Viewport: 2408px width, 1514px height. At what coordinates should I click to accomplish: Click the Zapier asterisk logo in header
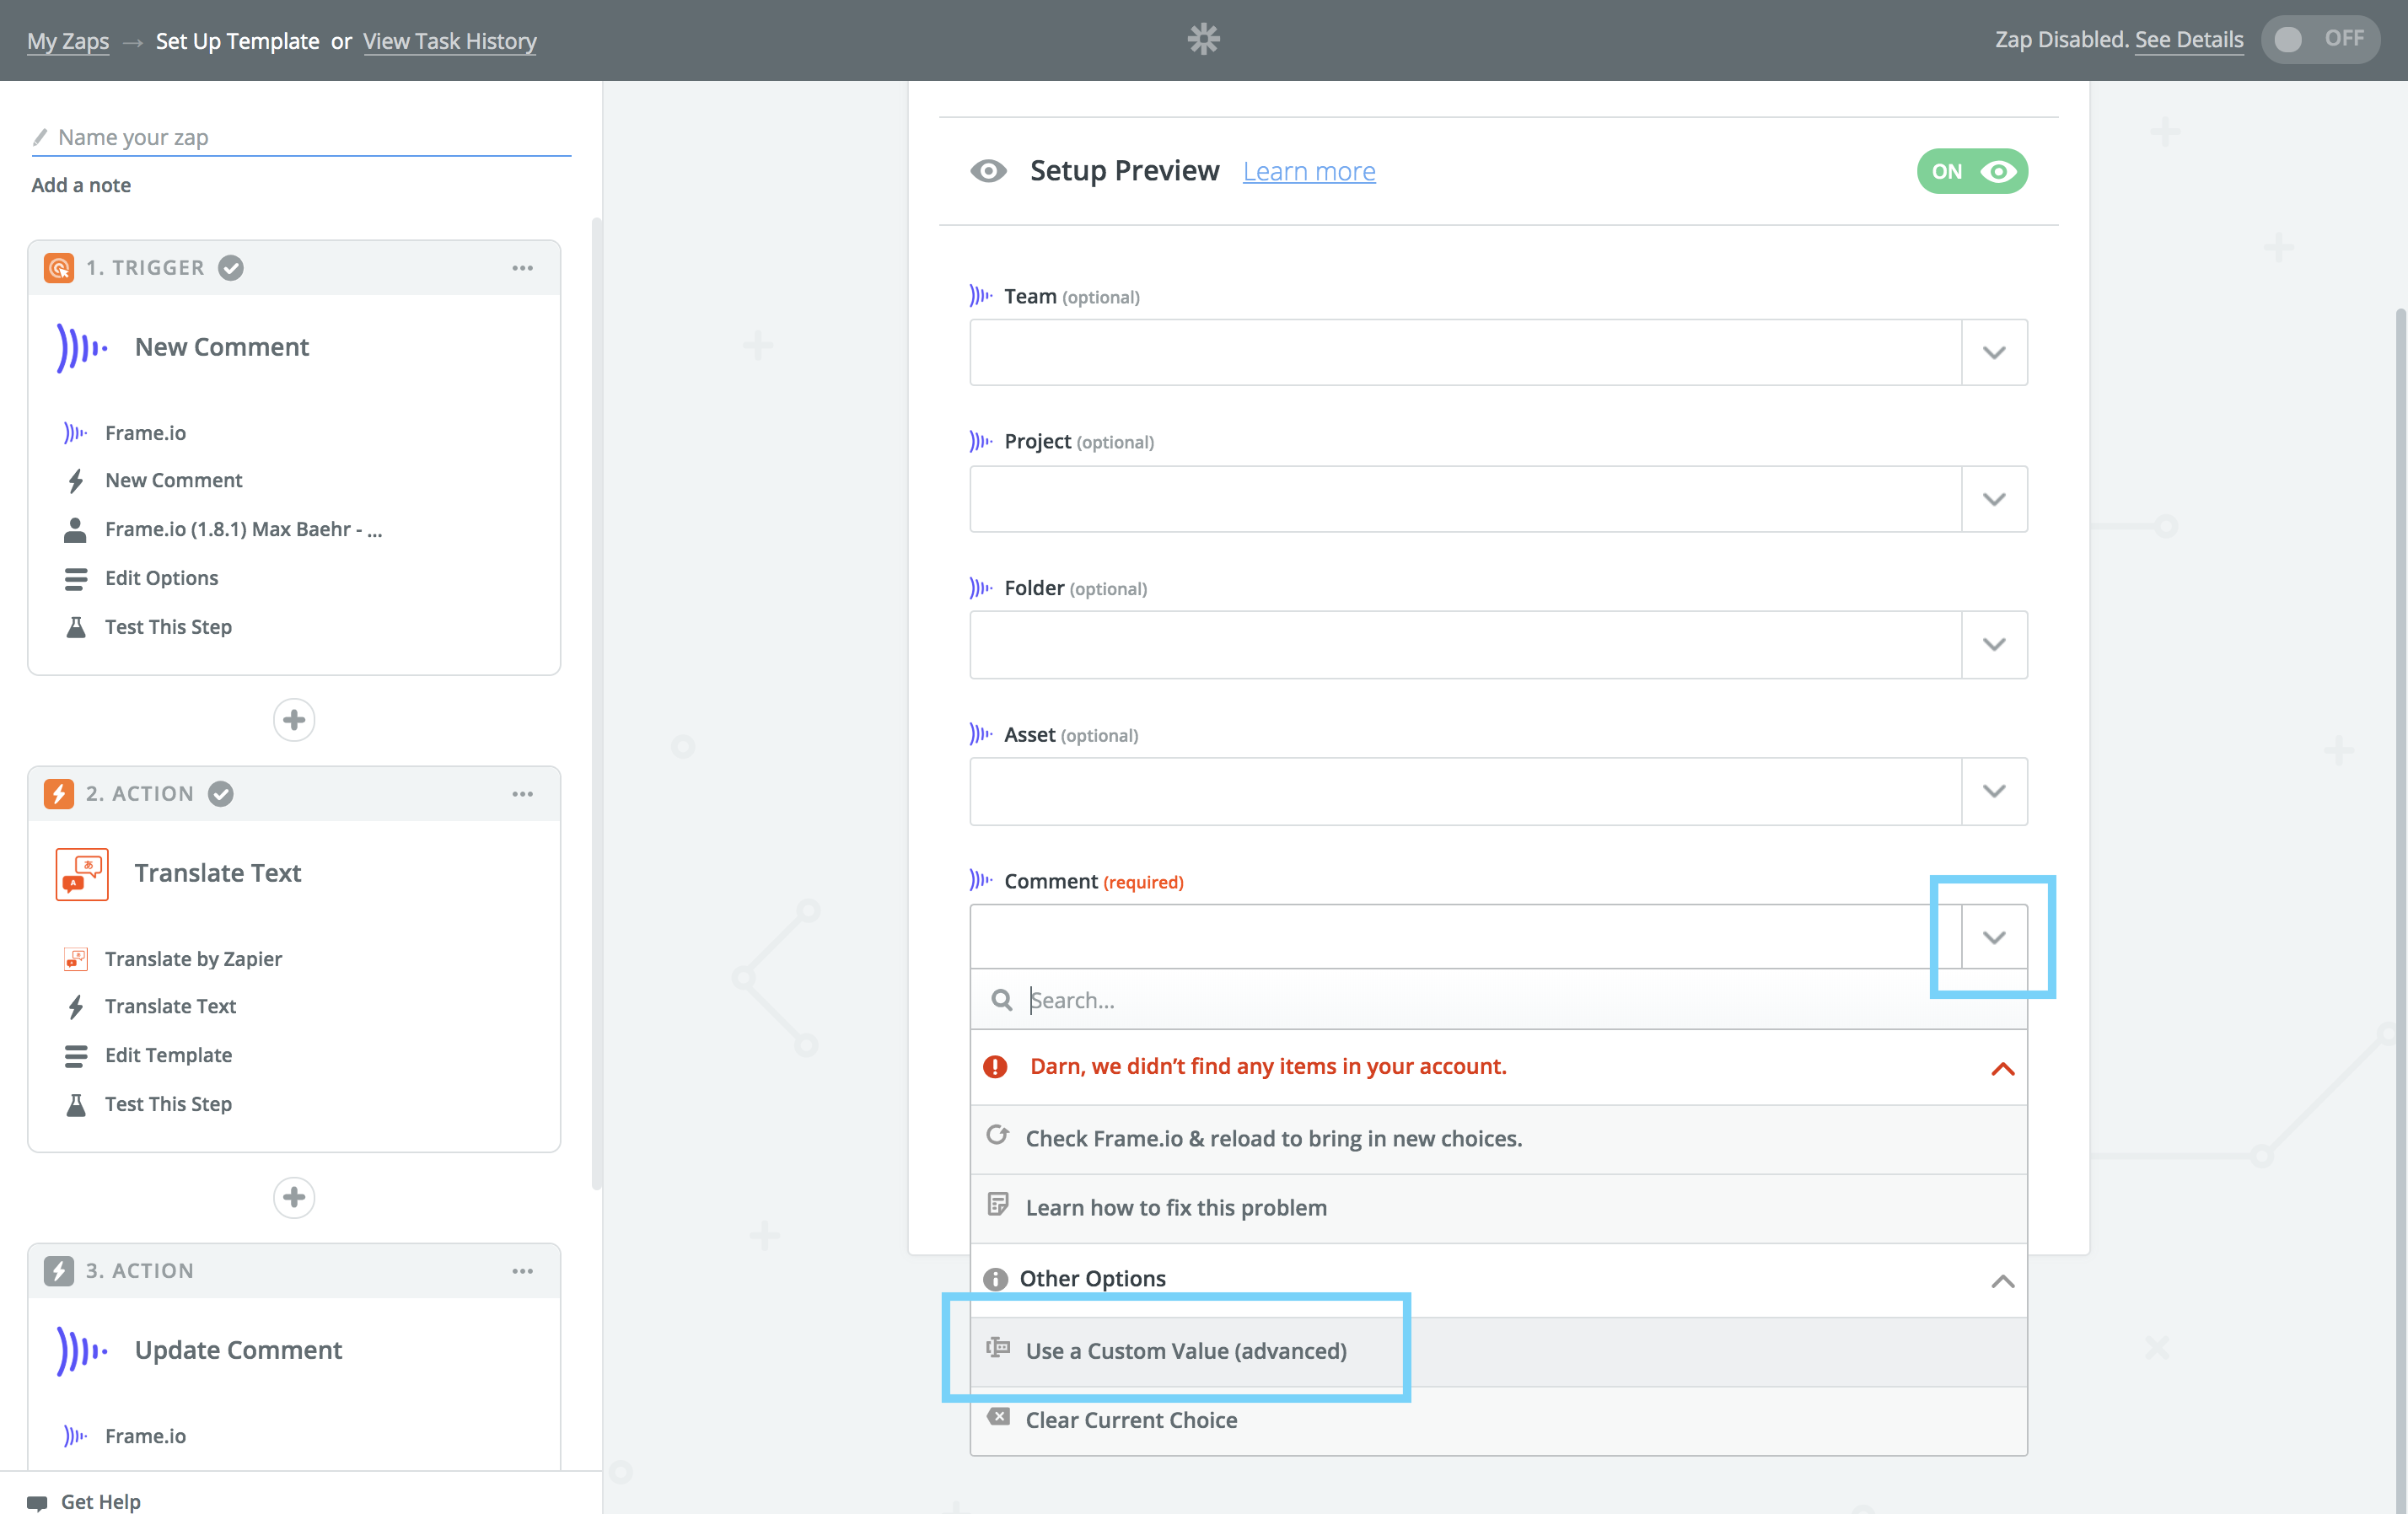[x=1203, y=40]
